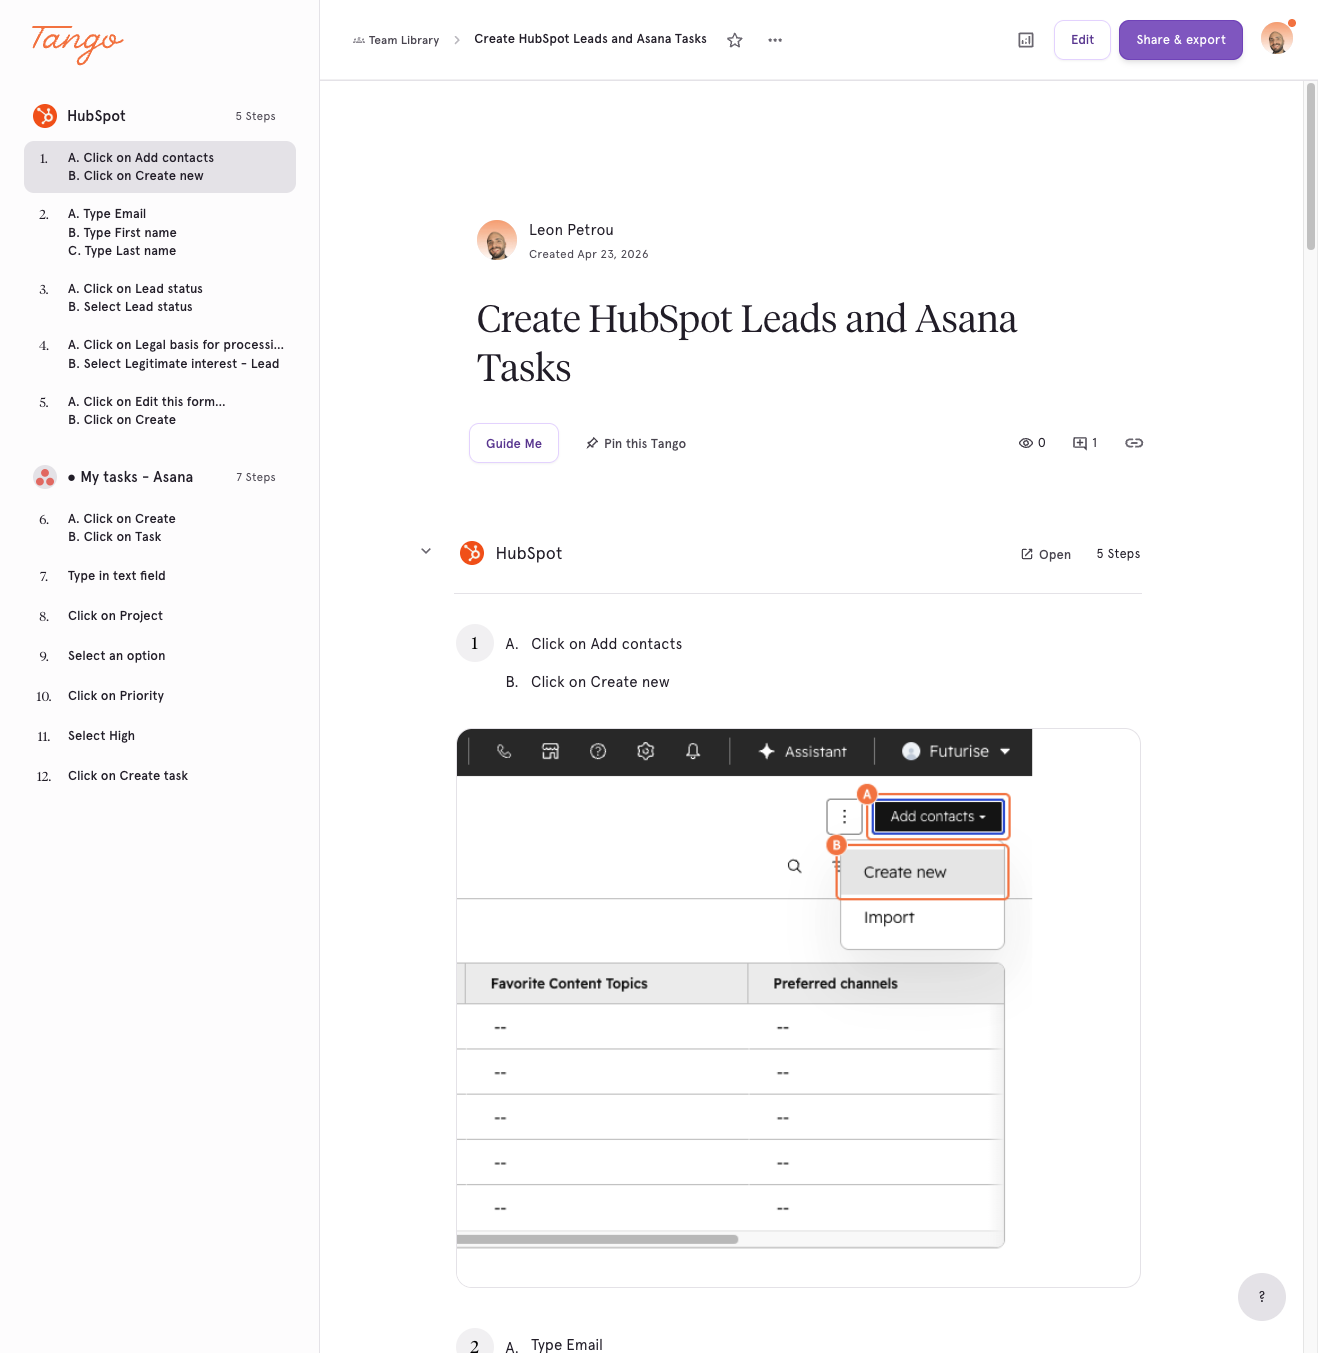Jump to sidebar step 5 Edit this form
The height and width of the screenshot is (1353, 1318).
[160, 411]
